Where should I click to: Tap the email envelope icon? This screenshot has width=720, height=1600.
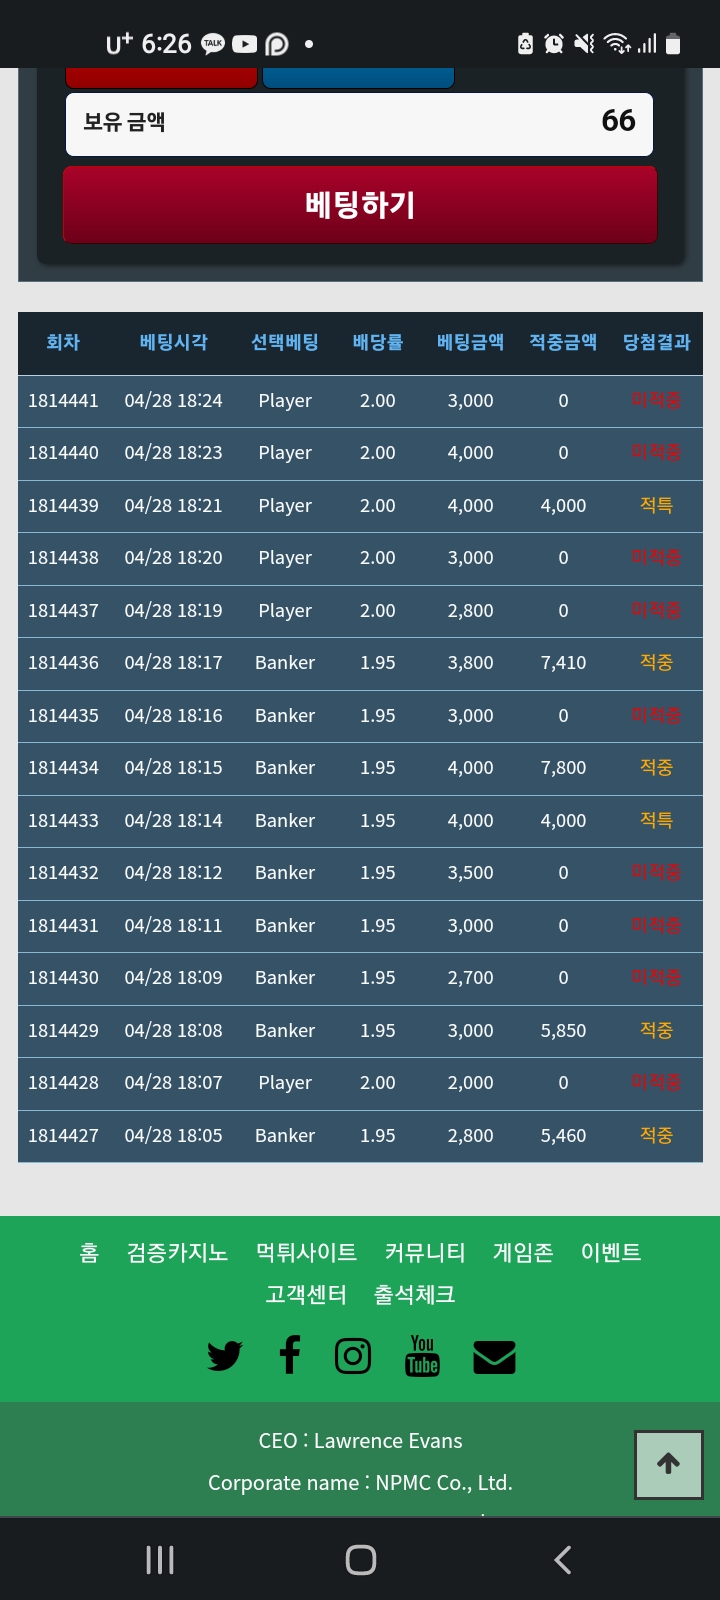point(494,1357)
